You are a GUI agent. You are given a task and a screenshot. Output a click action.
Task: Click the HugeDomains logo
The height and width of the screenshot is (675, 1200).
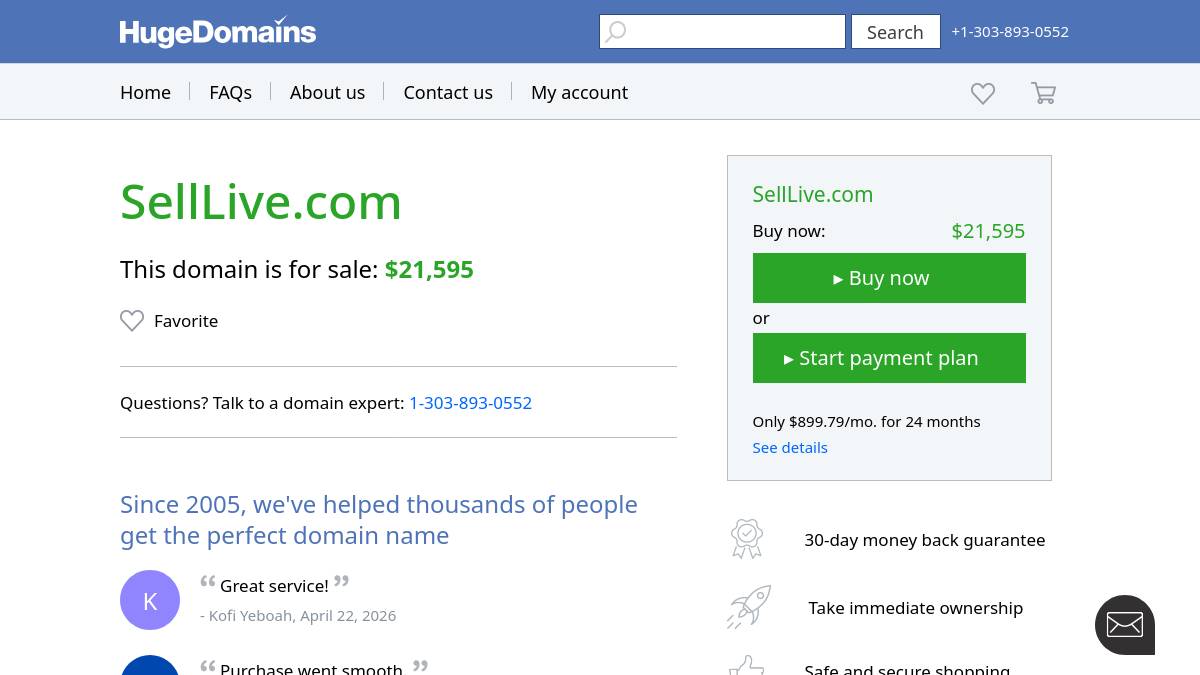pyautogui.click(x=218, y=32)
